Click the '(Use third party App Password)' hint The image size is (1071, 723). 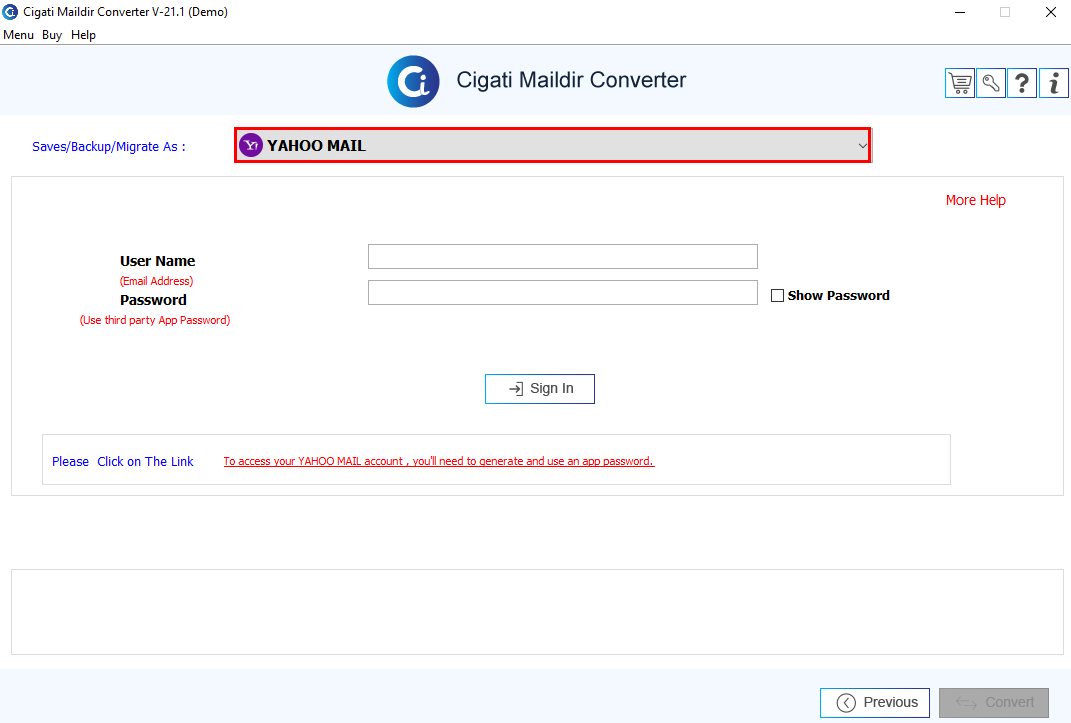[x=155, y=320]
